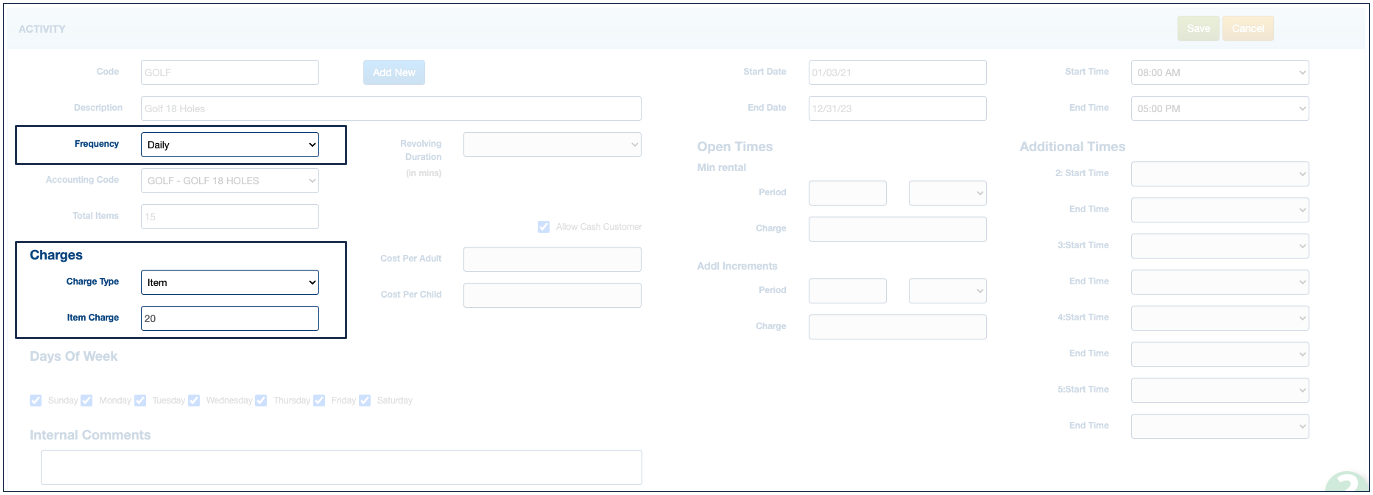
Task: Click the Start Date field
Action: (x=897, y=73)
